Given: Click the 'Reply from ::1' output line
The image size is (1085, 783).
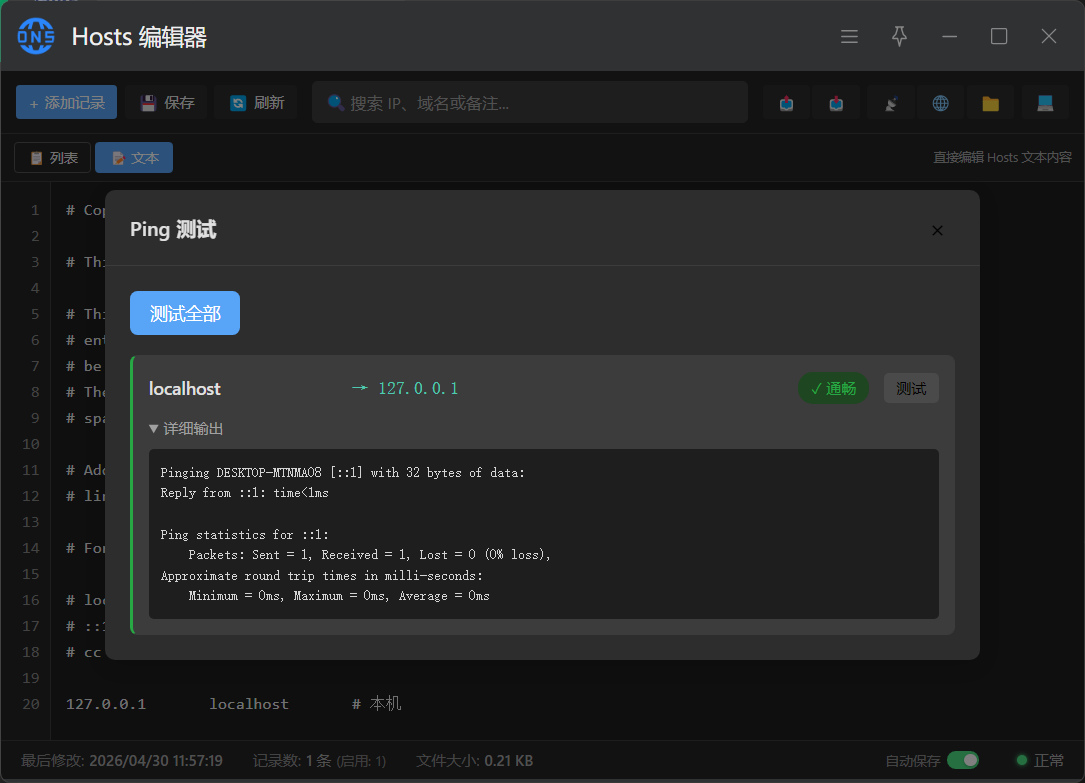Looking at the screenshot, I should (x=244, y=492).
